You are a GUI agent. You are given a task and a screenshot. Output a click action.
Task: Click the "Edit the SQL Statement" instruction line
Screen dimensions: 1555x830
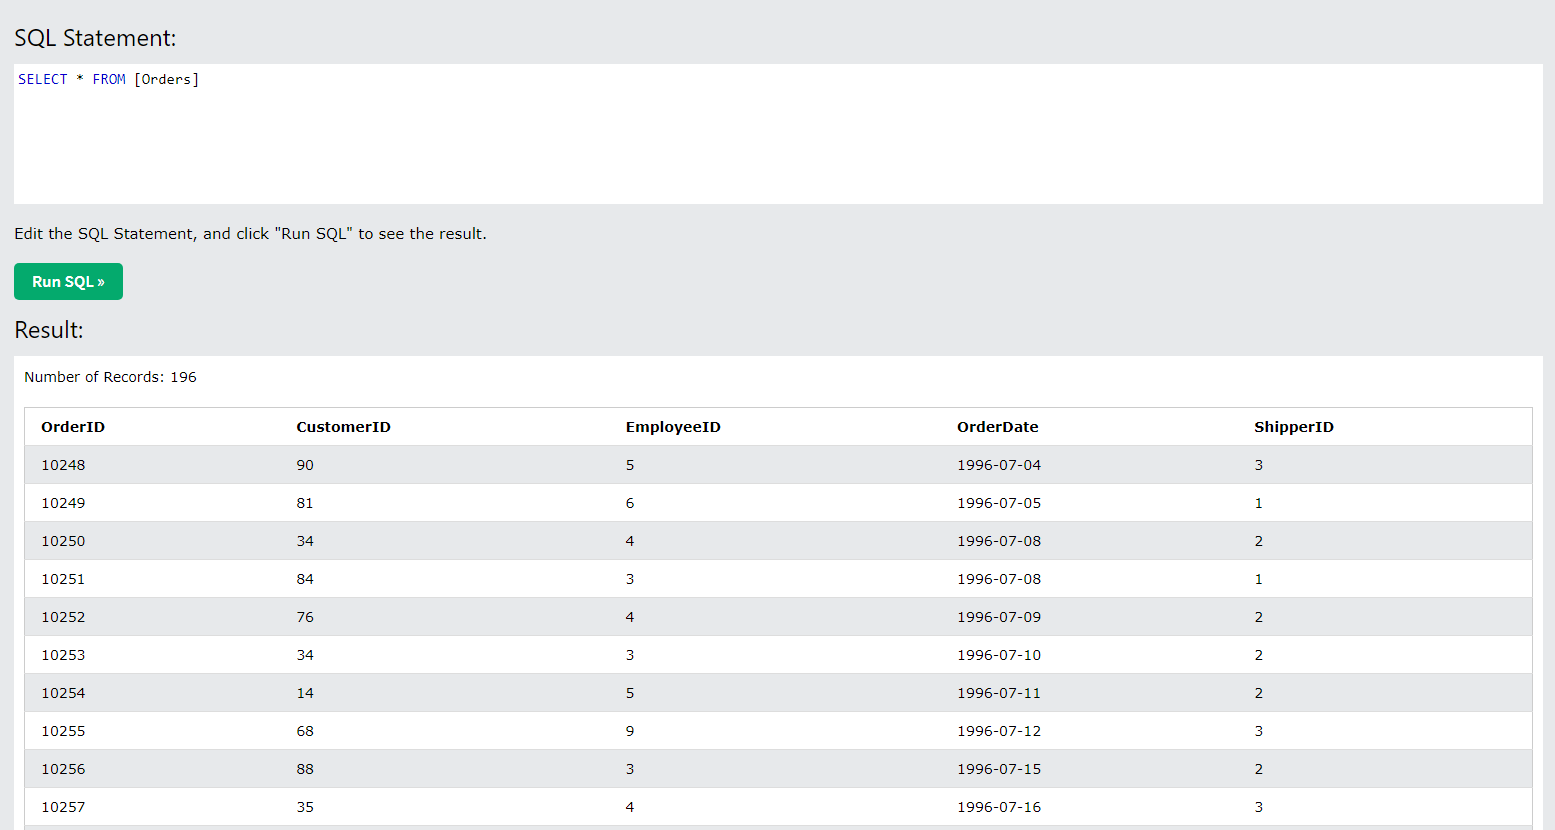point(250,234)
